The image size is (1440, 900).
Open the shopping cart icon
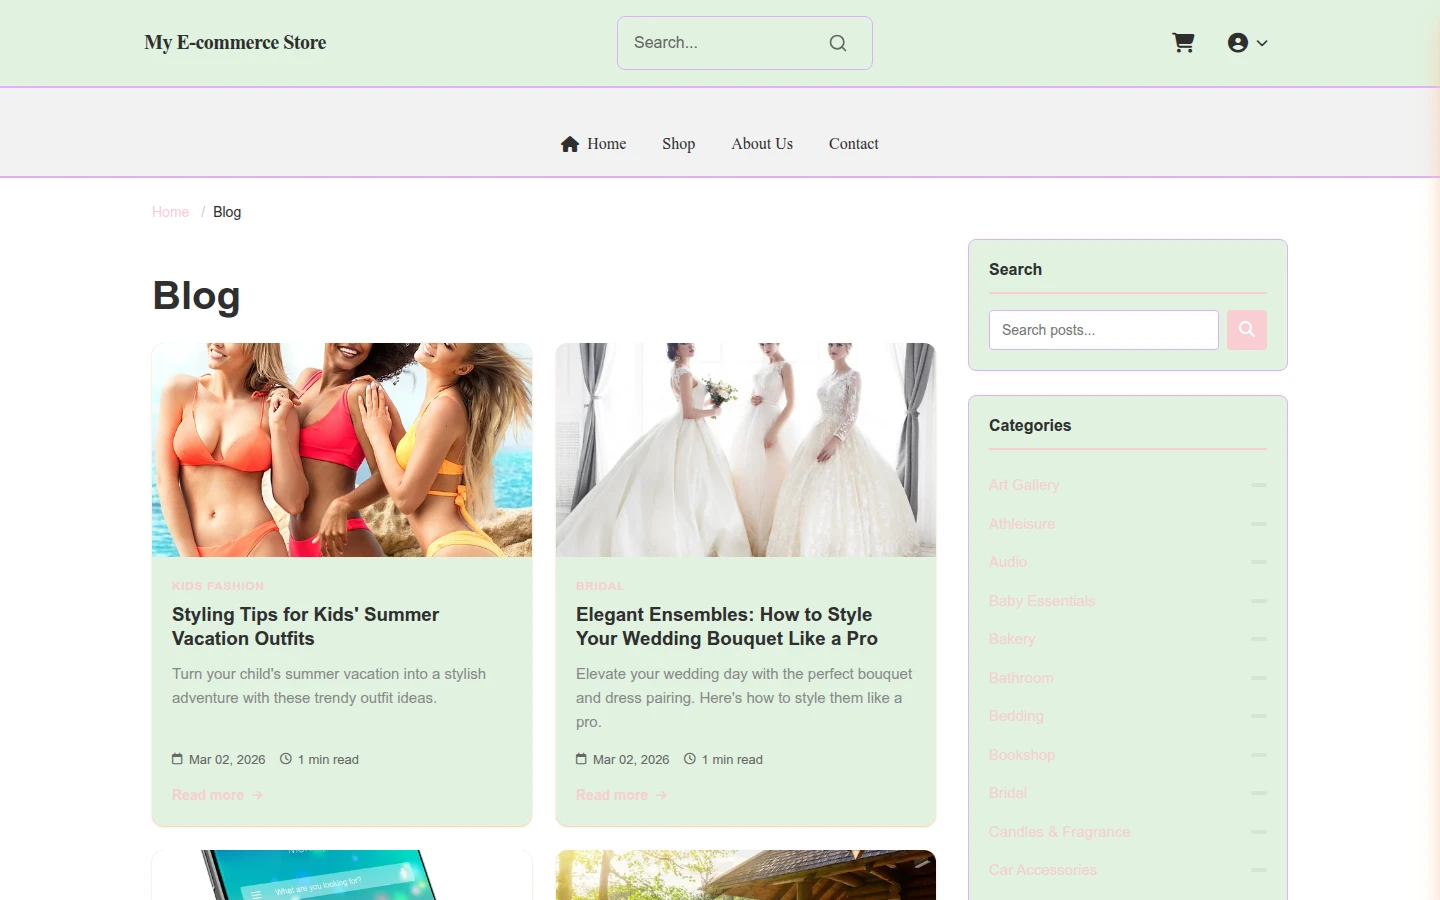point(1183,43)
